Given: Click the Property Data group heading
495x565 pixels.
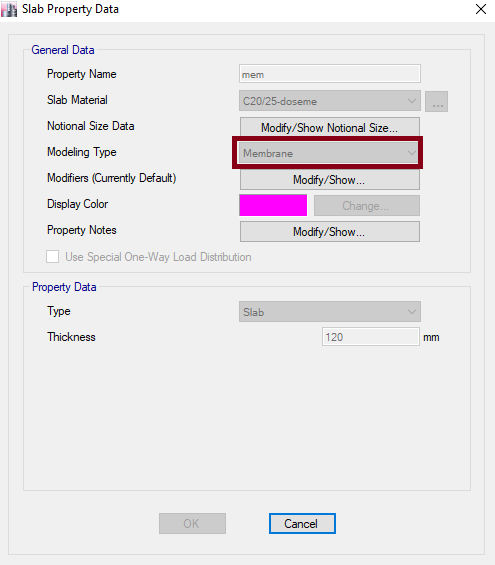Looking at the screenshot, I should coord(64,287).
